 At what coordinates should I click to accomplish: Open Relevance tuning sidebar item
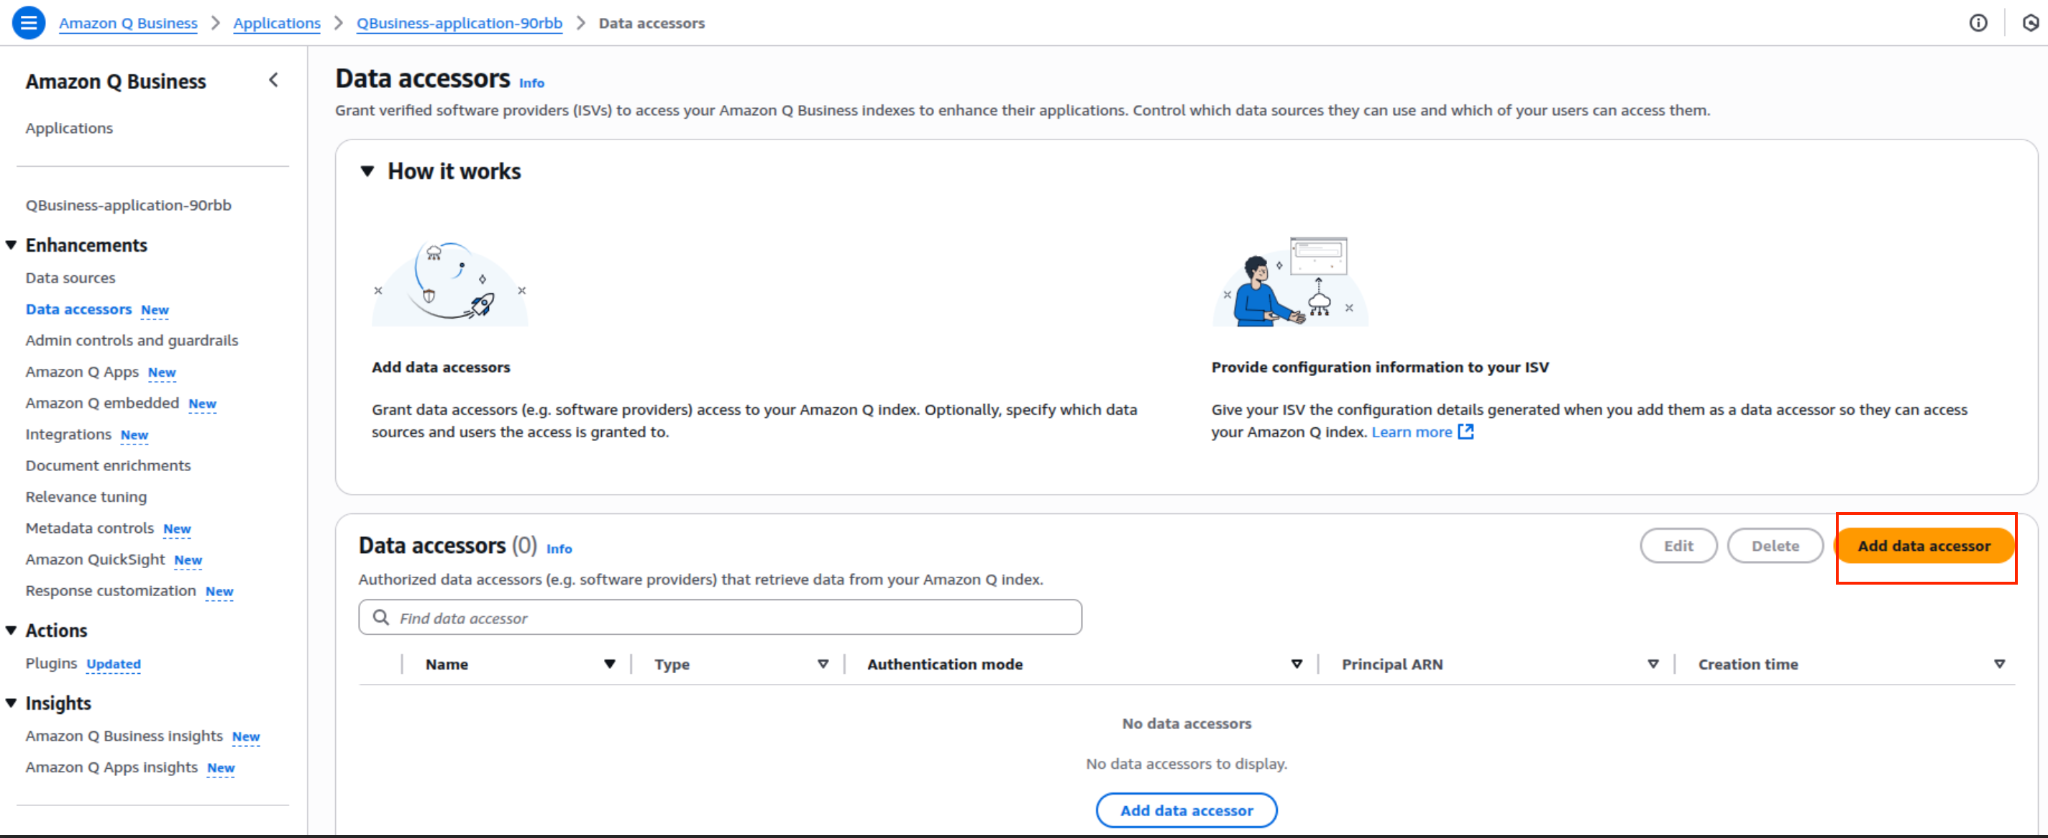click(x=86, y=497)
